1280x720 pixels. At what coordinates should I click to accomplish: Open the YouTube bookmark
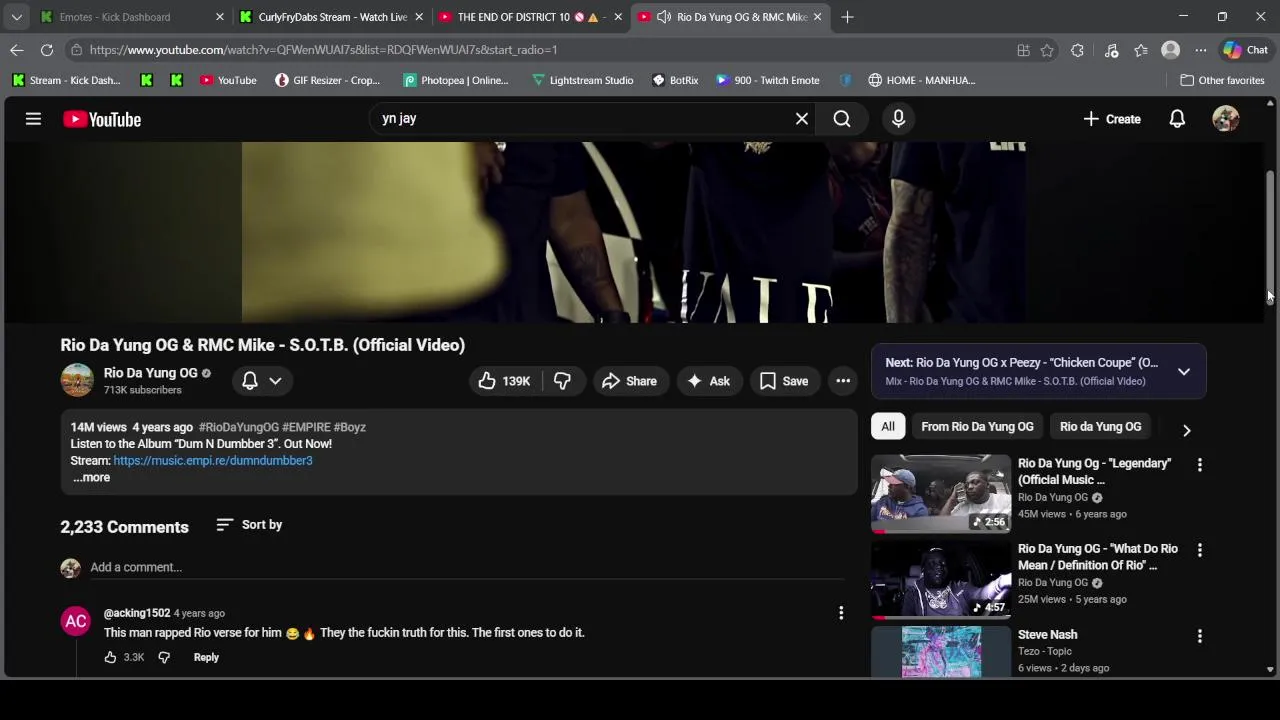click(x=228, y=80)
